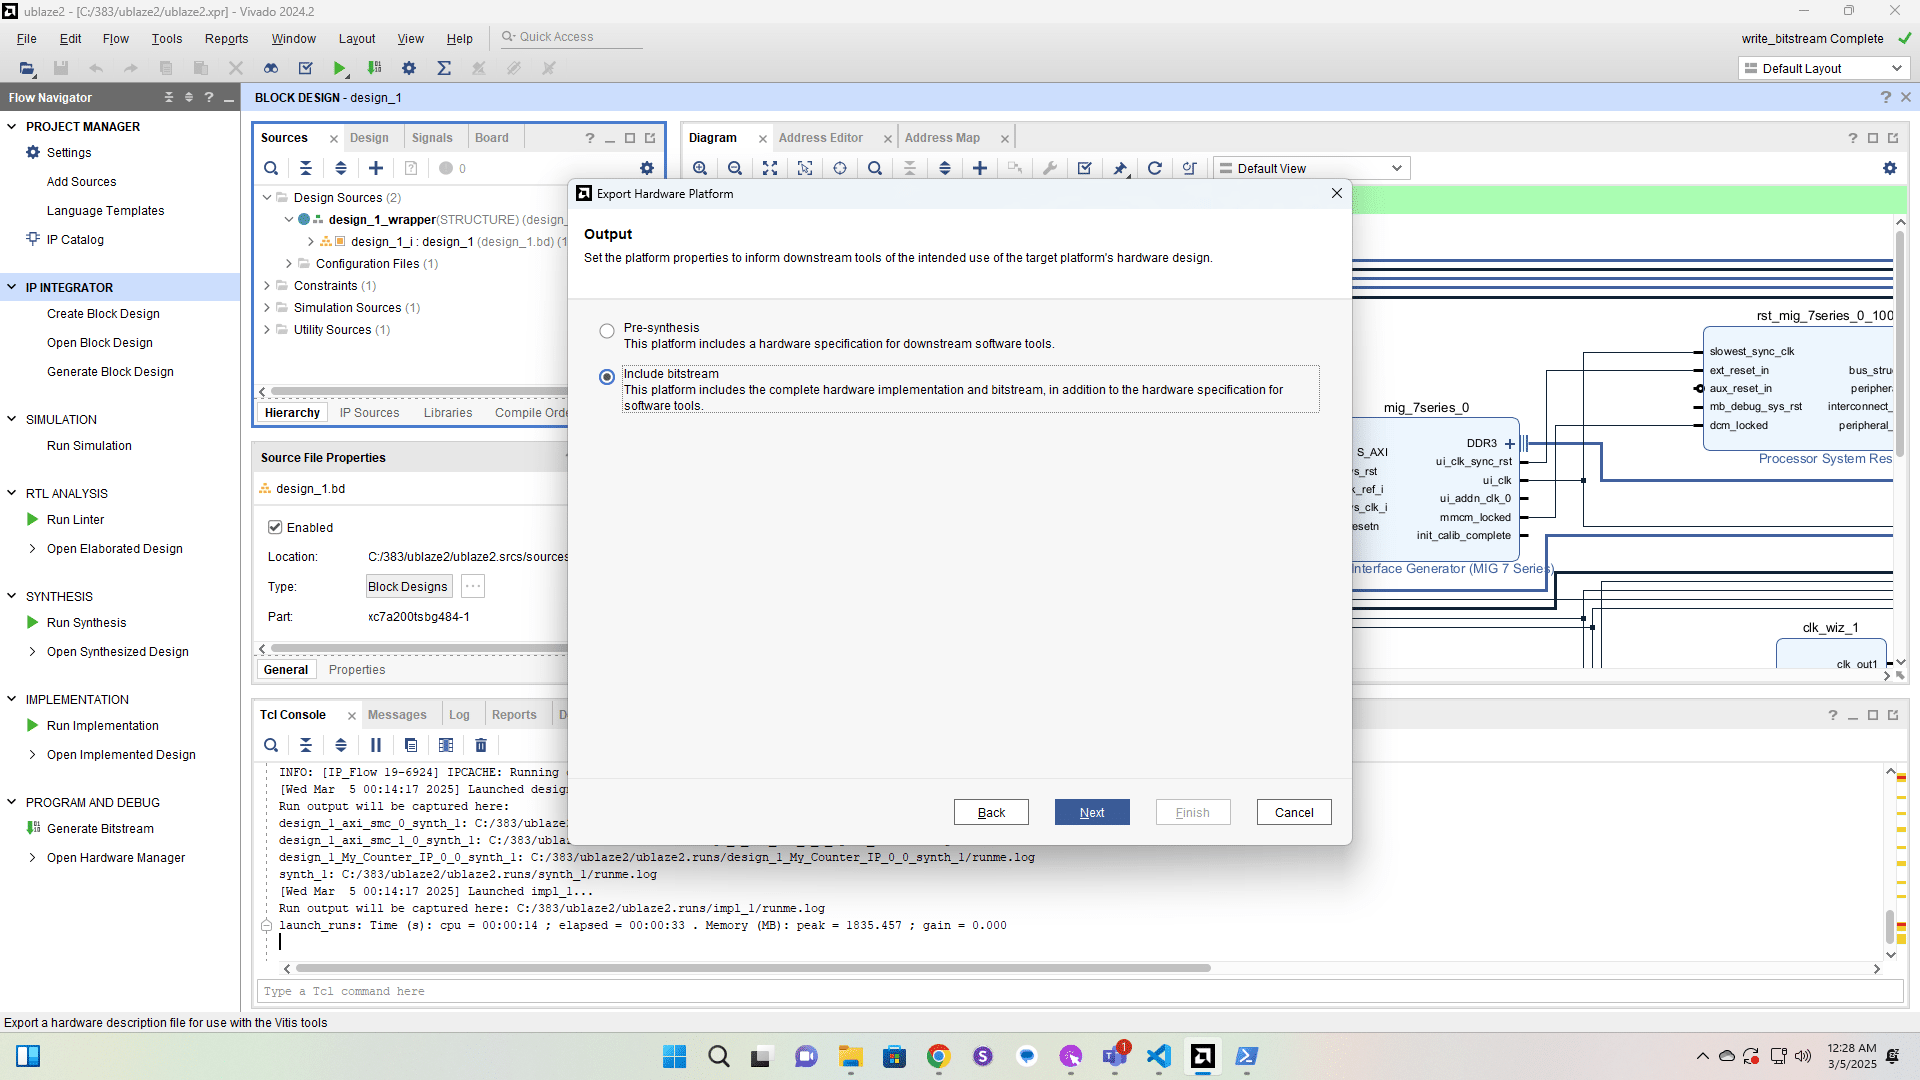This screenshot has height=1080, width=1920.
Task: Click the gear Settings icon in main toolbar
Action: tap(409, 68)
